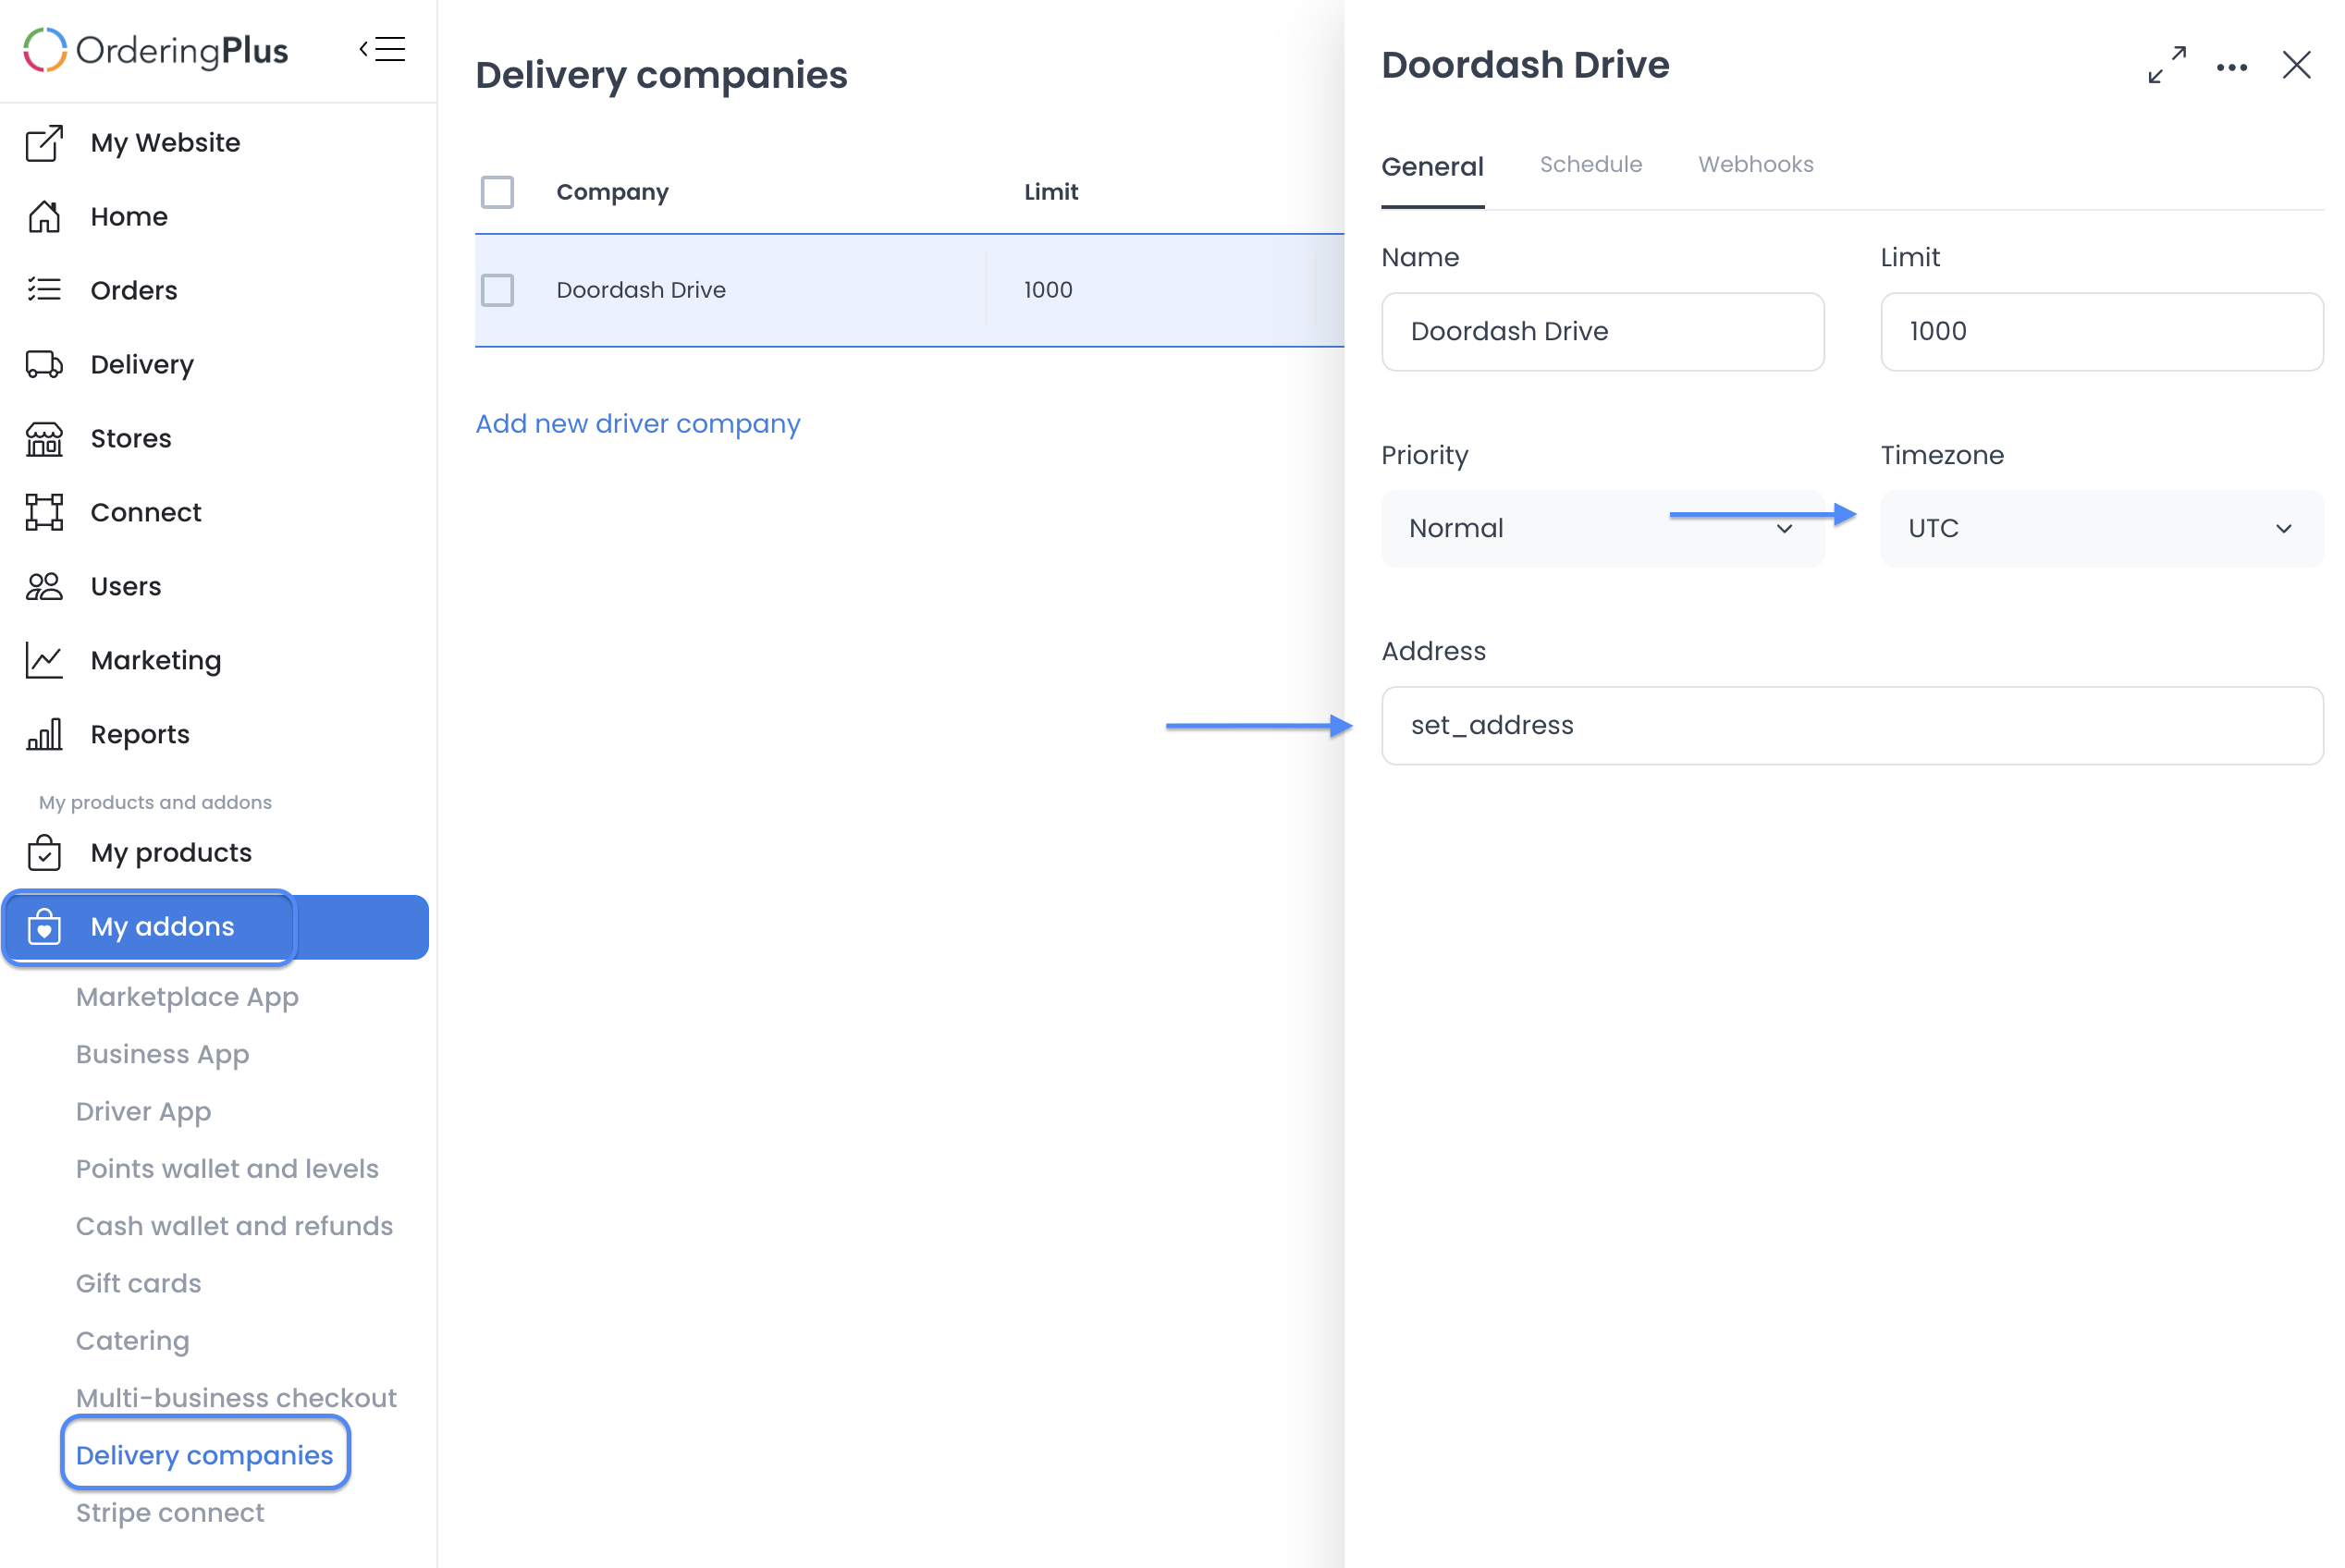This screenshot has width=2345, height=1568.
Task: Open Multi-business checkout submenu entry
Action: 236,1398
